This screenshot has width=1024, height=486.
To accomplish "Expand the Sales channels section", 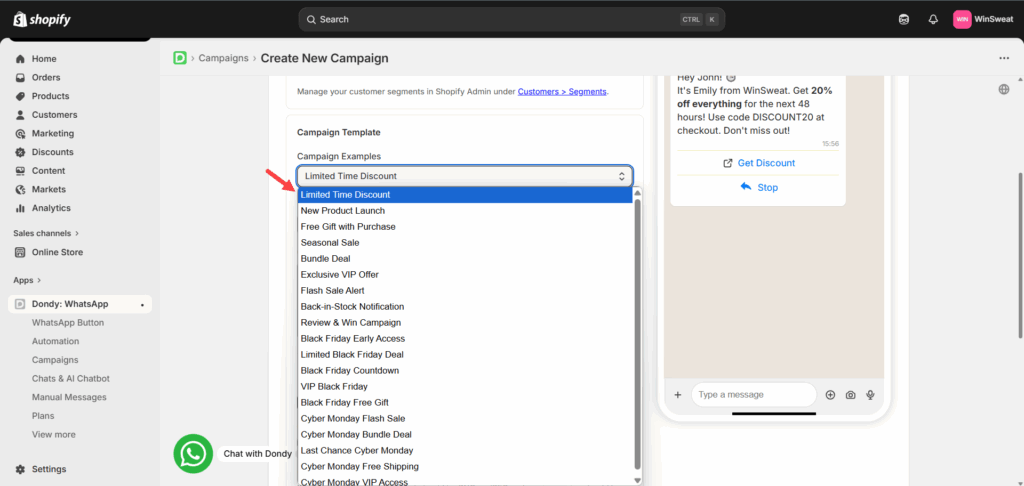I will [48, 233].
